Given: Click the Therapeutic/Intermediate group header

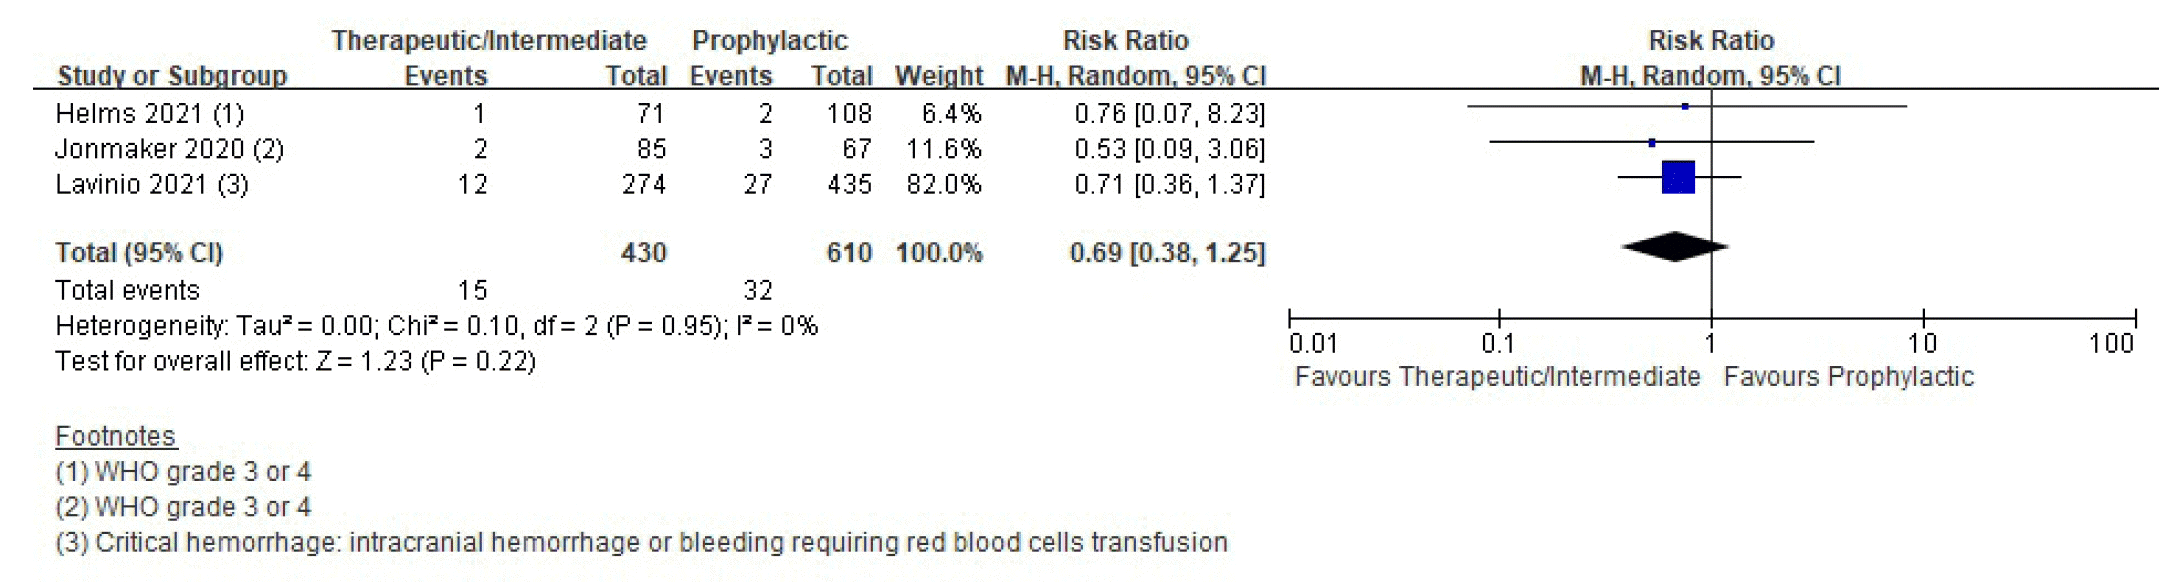Looking at the screenshot, I should [489, 41].
